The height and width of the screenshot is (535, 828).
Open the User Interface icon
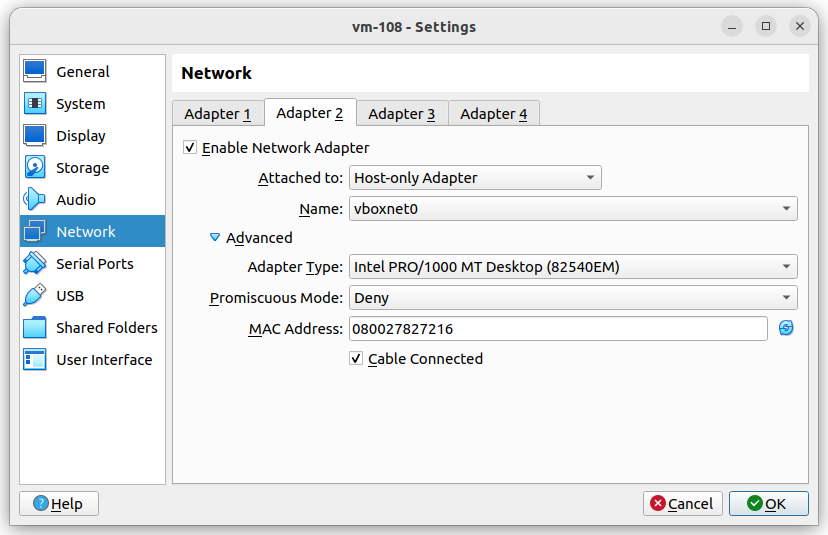(35, 360)
